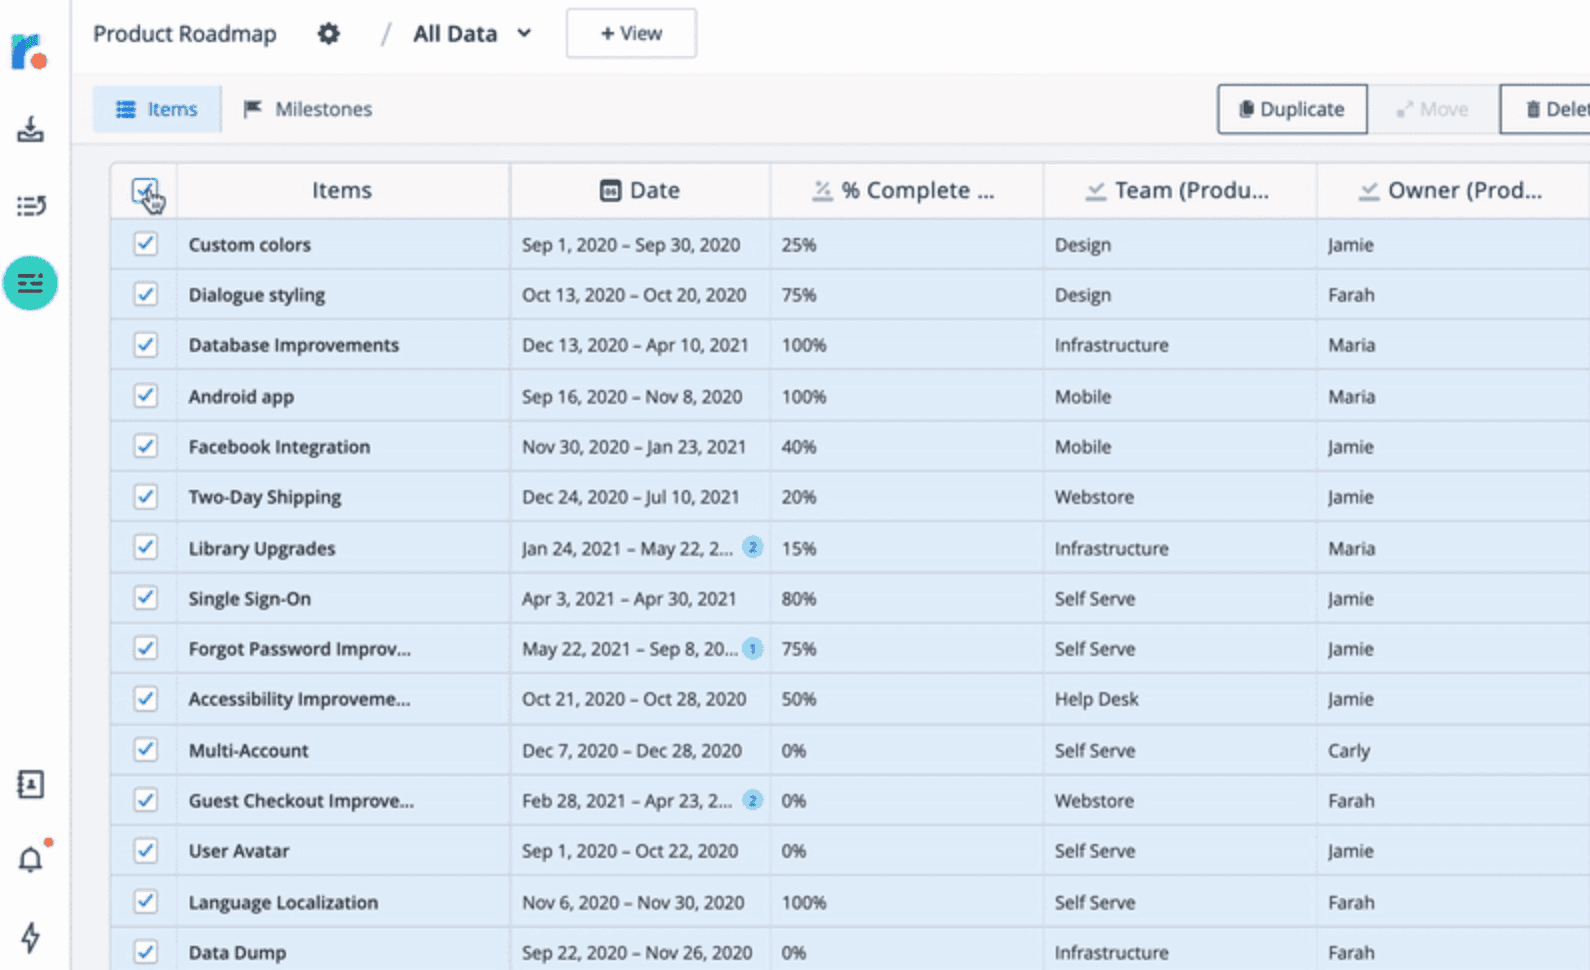The width and height of the screenshot is (1590, 970).
Task: Select the green roadmap icon in sidebar
Action: coord(30,283)
